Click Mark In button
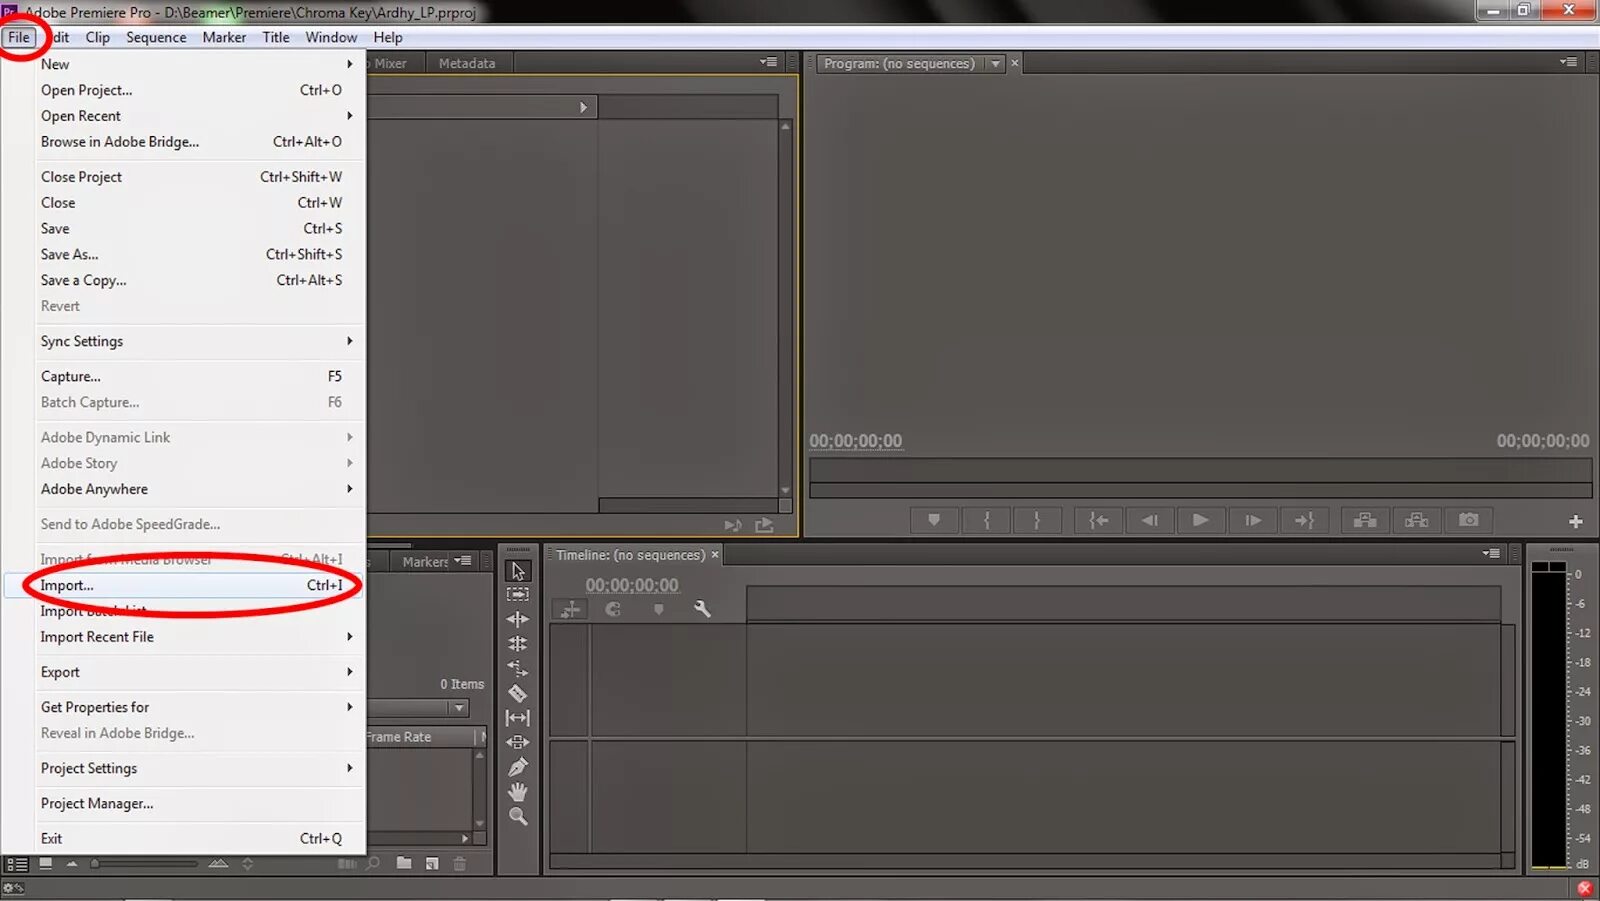The image size is (1600, 901). pyautogui.click(x=986, y=520)
